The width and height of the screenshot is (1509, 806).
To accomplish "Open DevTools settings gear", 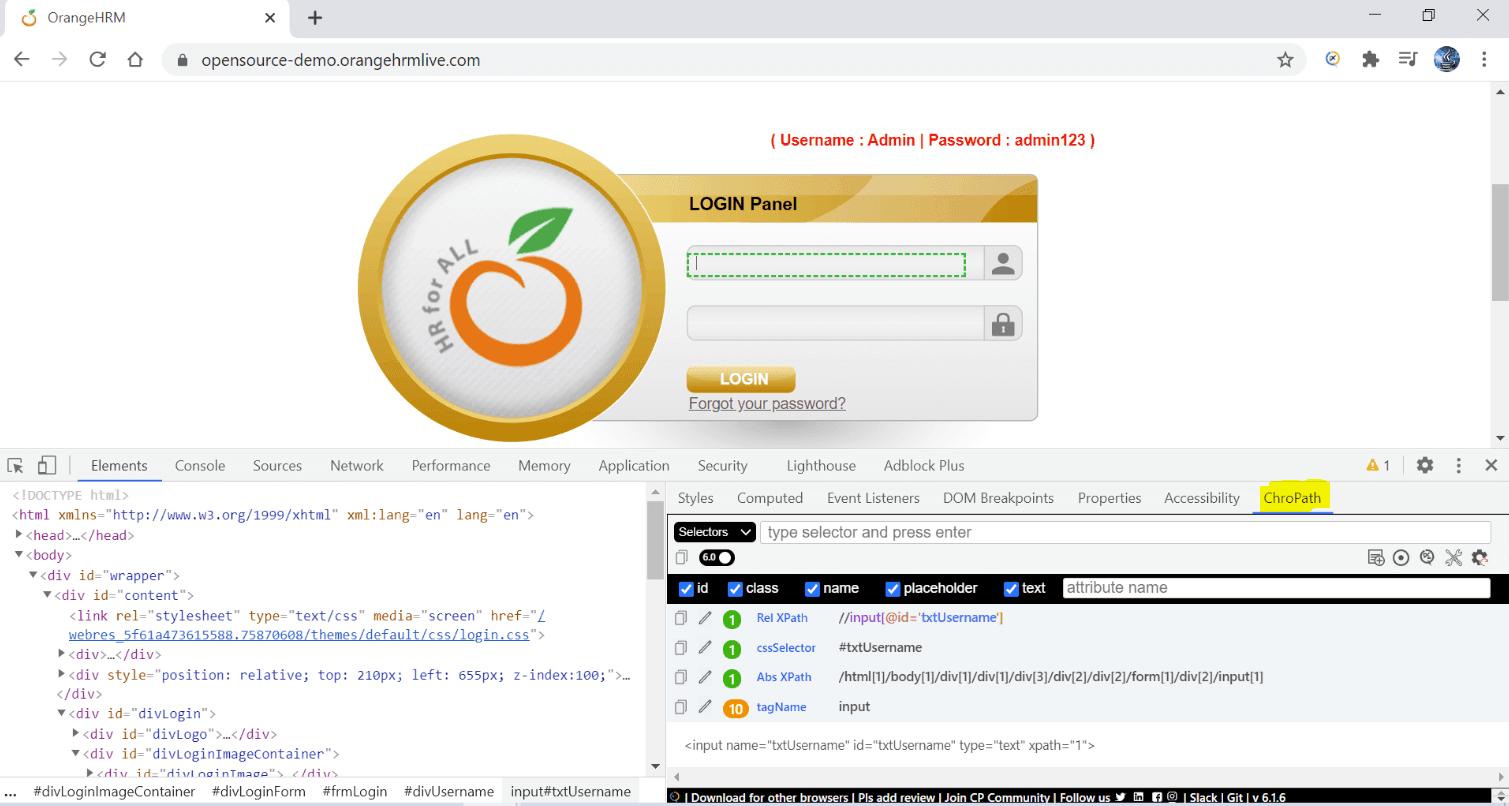I will coord(1424,465).
